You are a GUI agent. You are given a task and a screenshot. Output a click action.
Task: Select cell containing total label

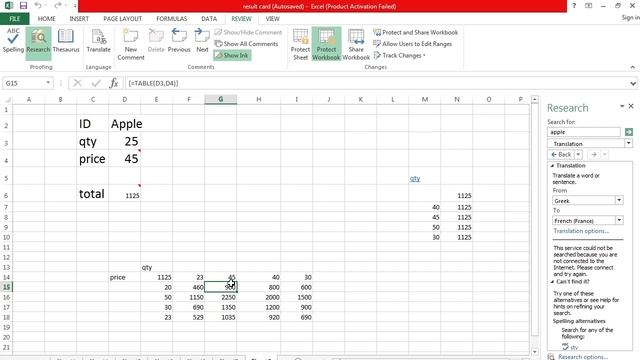click(92, 193)
